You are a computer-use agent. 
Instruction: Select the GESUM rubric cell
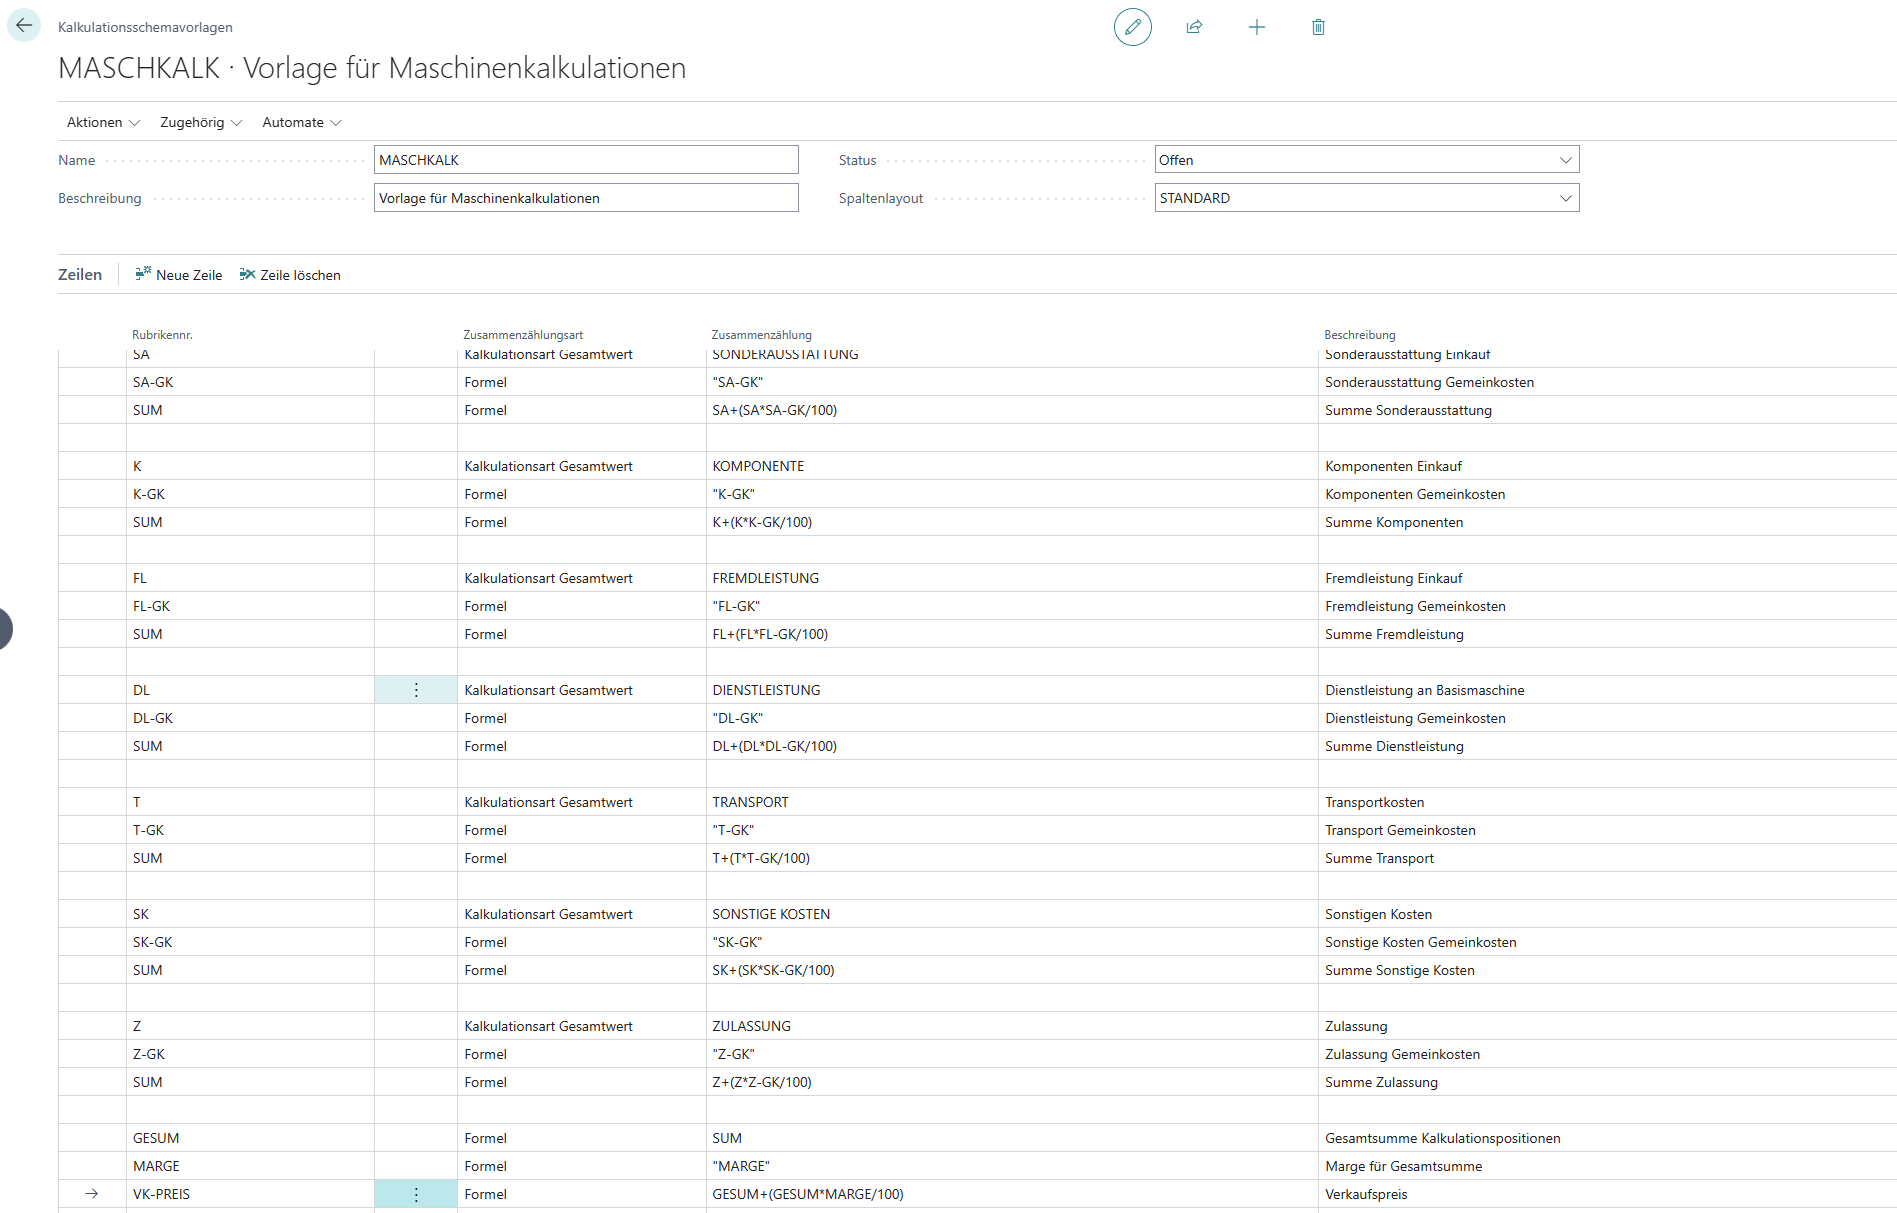(250, 1138)
